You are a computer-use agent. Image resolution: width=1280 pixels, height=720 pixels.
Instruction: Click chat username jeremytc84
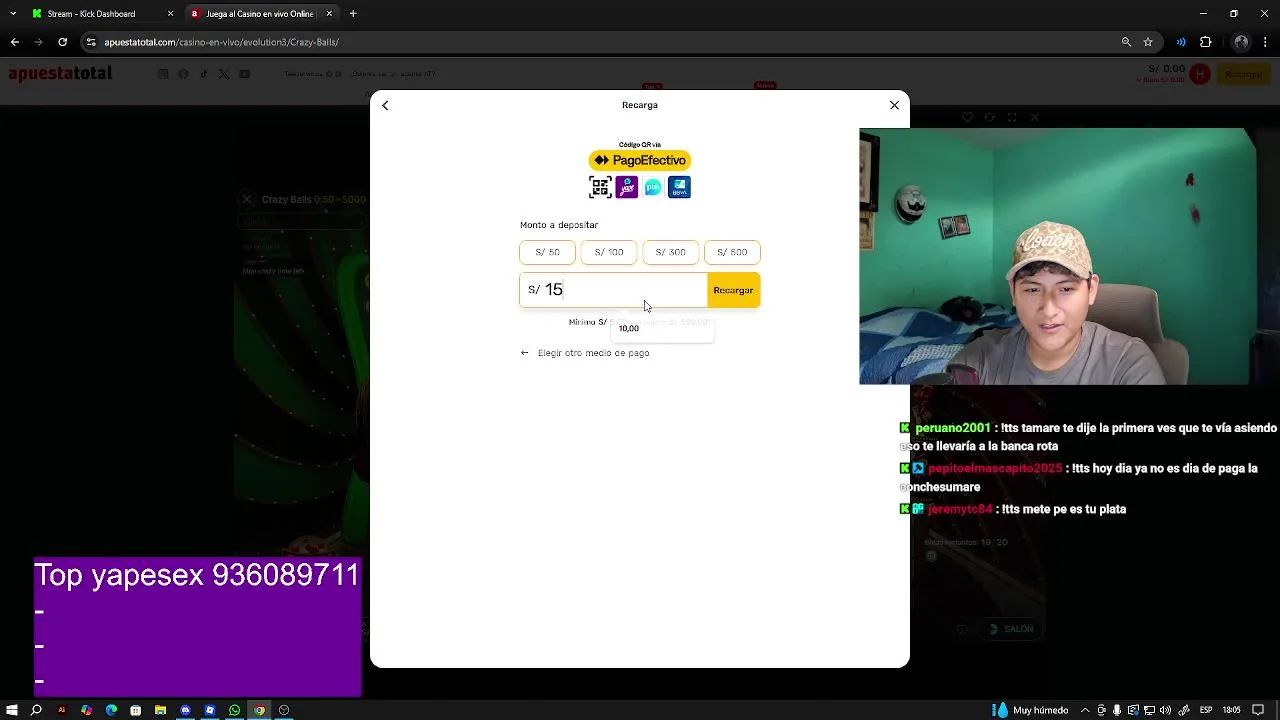point(960,509)
